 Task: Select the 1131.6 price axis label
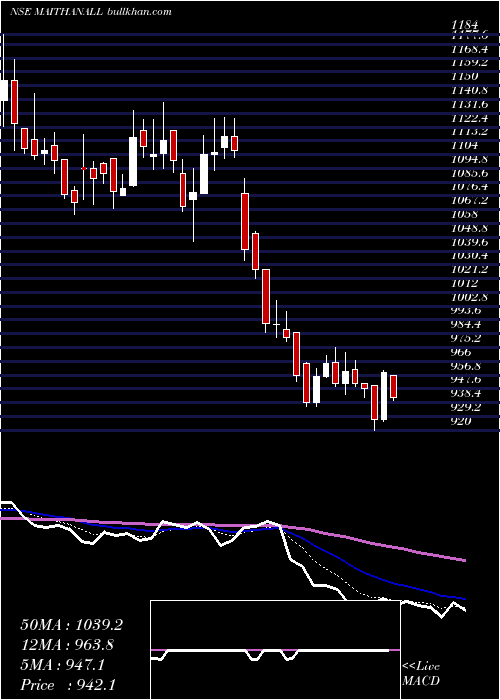coord(469,104)
